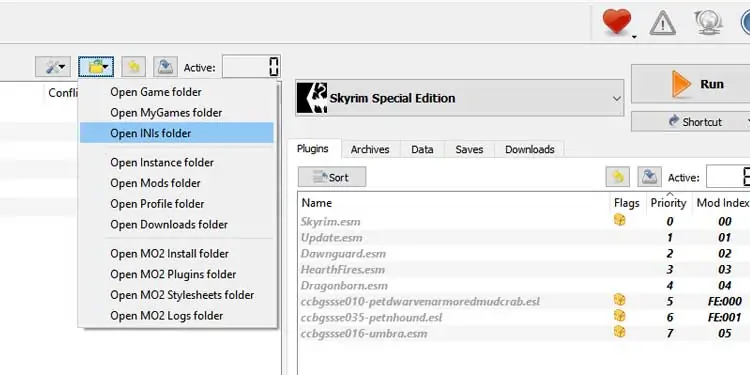750x375 pixels.
Task: Click the Skyrim game logo icon
Action: point(312,98)
